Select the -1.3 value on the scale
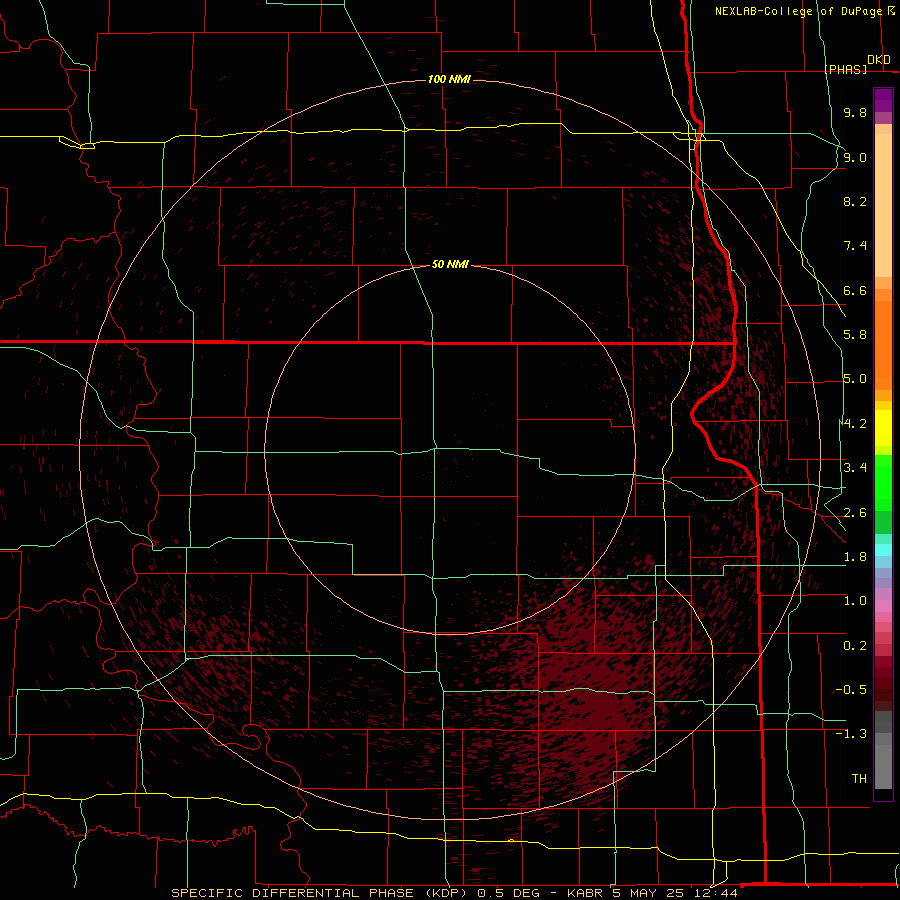The width and height of the screenshot is (900, 900). pyautogui.click(x=851, y=734)
